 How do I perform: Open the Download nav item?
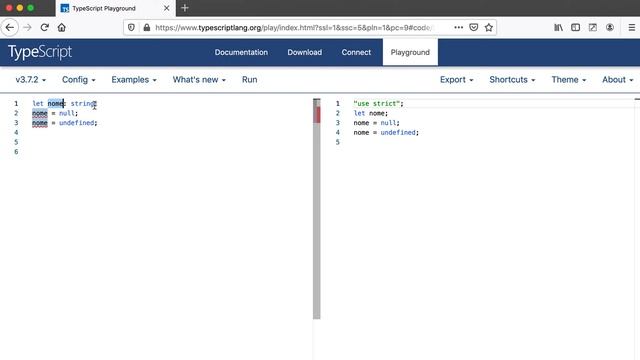(x=304, y=52)
